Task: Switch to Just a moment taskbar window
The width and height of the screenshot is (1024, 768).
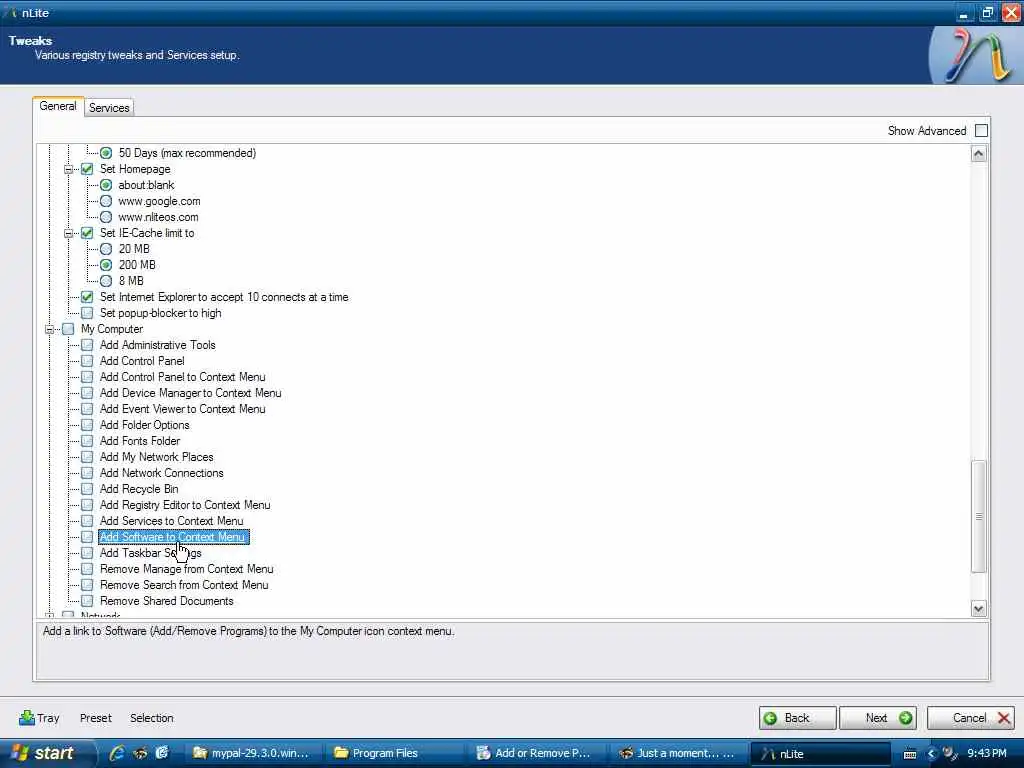Action: point(677,753)
